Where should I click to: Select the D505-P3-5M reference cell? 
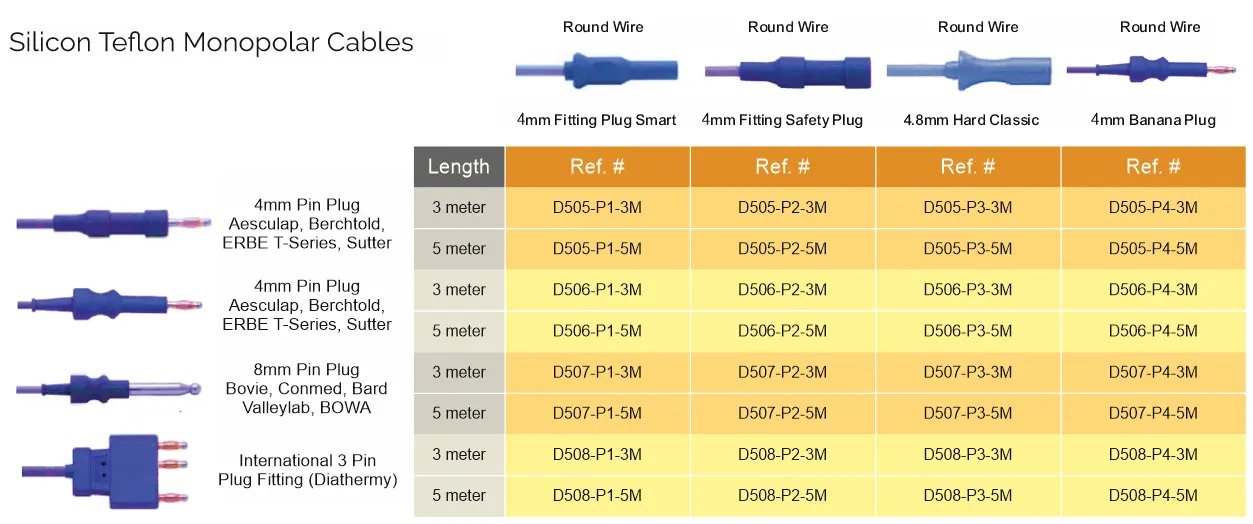(967, 249)
